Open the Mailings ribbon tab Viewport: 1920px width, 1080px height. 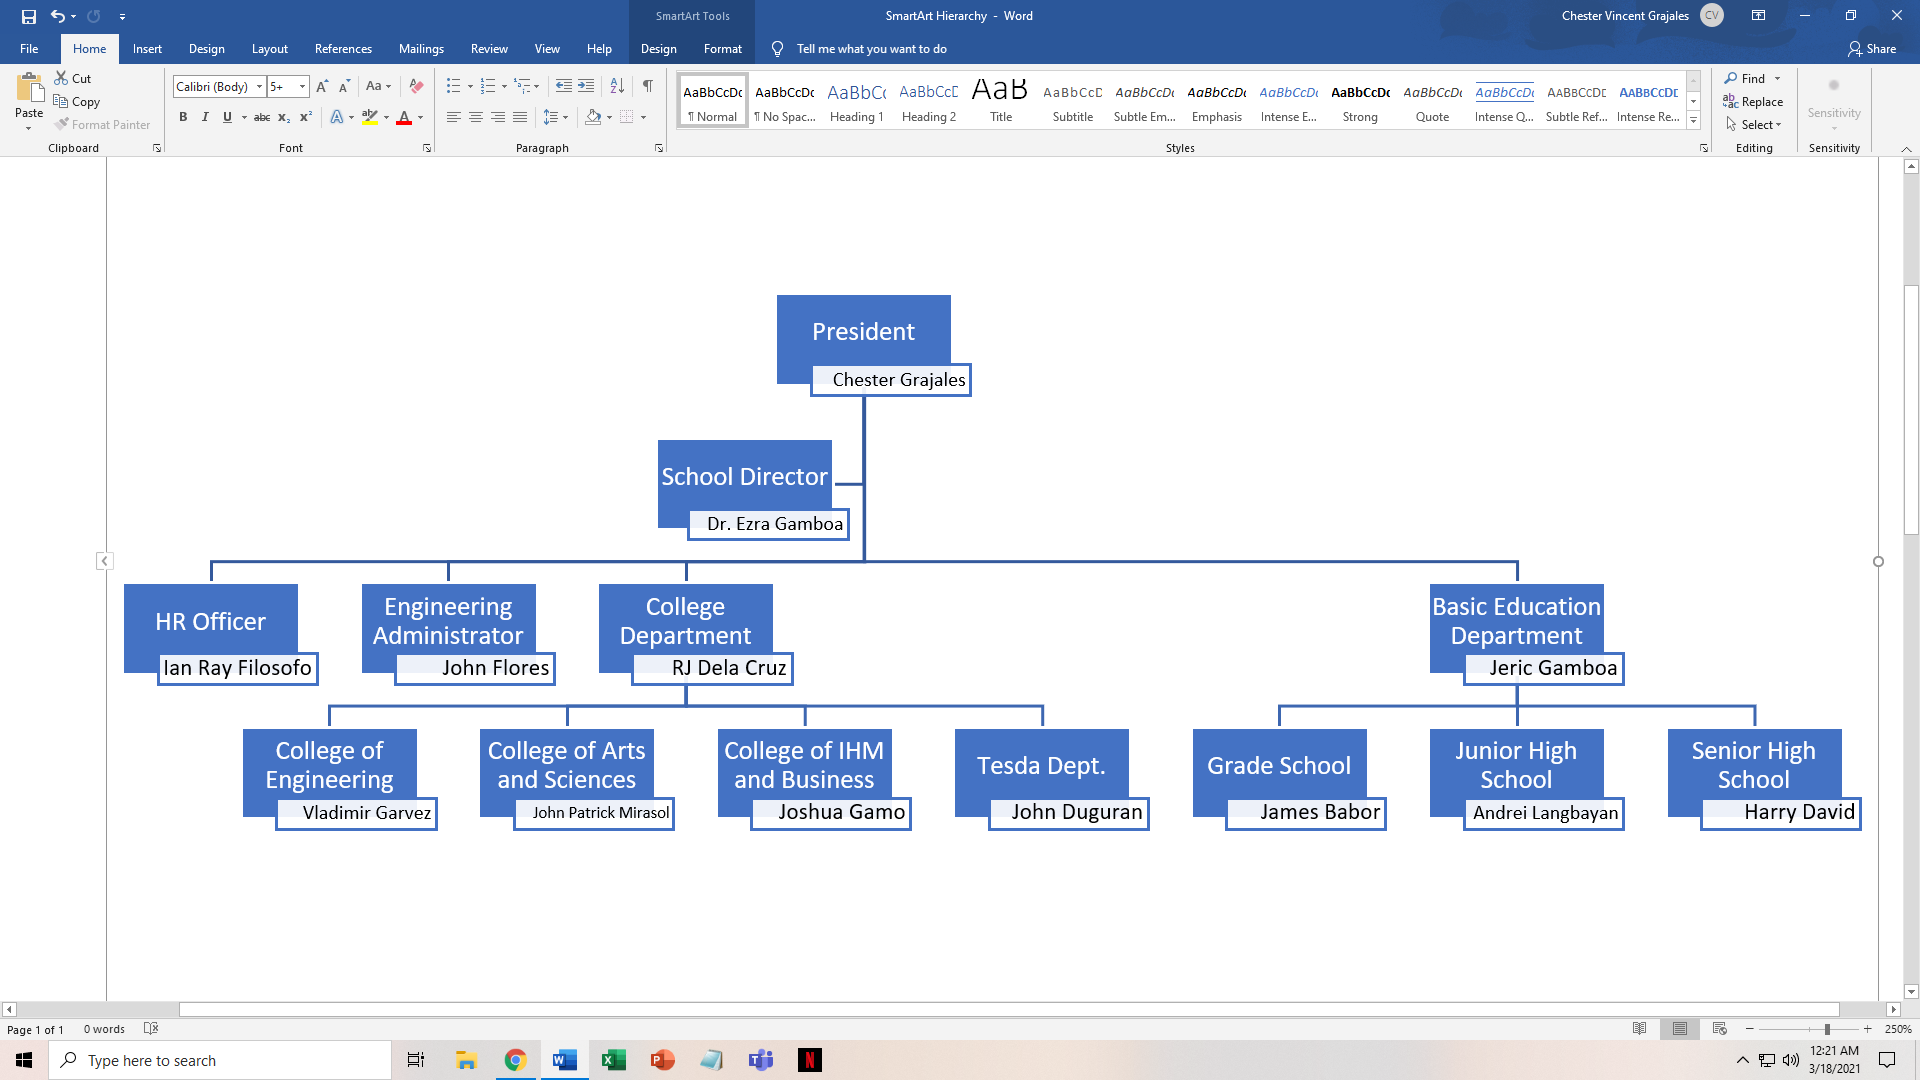(x=421, y=48)
